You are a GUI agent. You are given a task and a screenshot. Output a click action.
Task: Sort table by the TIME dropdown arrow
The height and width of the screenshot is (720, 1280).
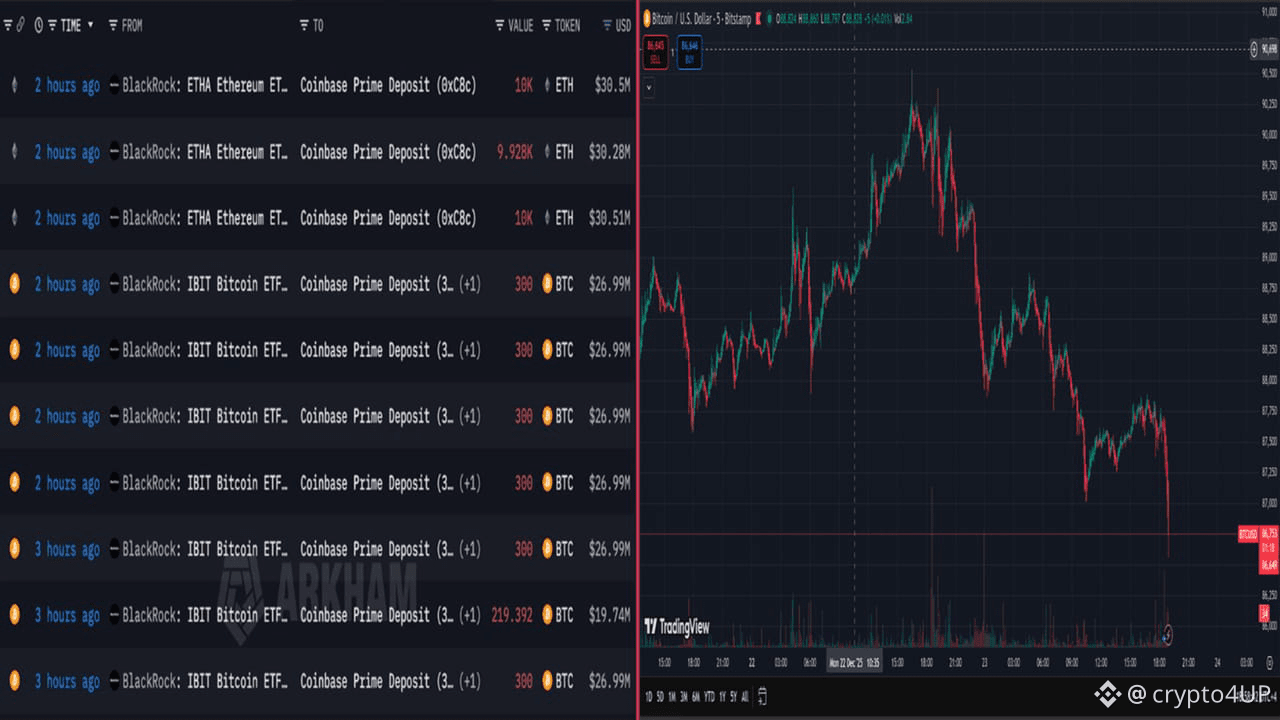pyautogui.click(x=91, y=25)
